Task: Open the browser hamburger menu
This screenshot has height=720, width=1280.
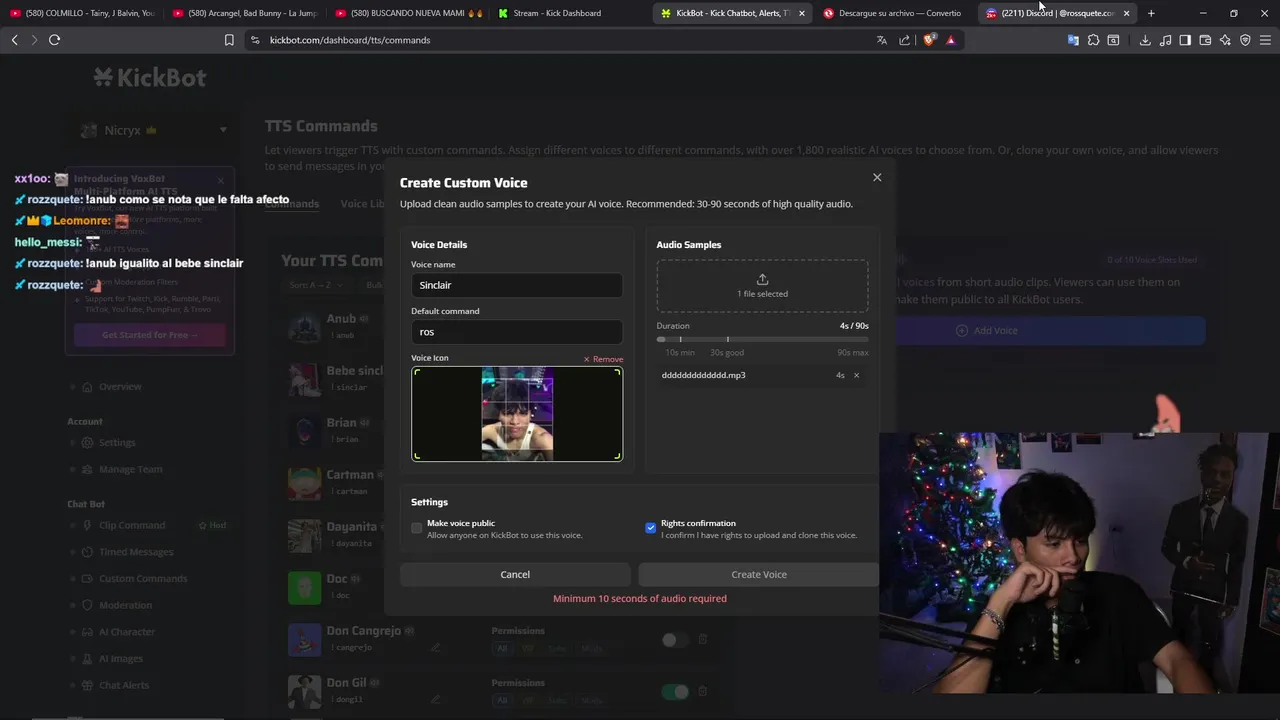Action: (1265, 40)
